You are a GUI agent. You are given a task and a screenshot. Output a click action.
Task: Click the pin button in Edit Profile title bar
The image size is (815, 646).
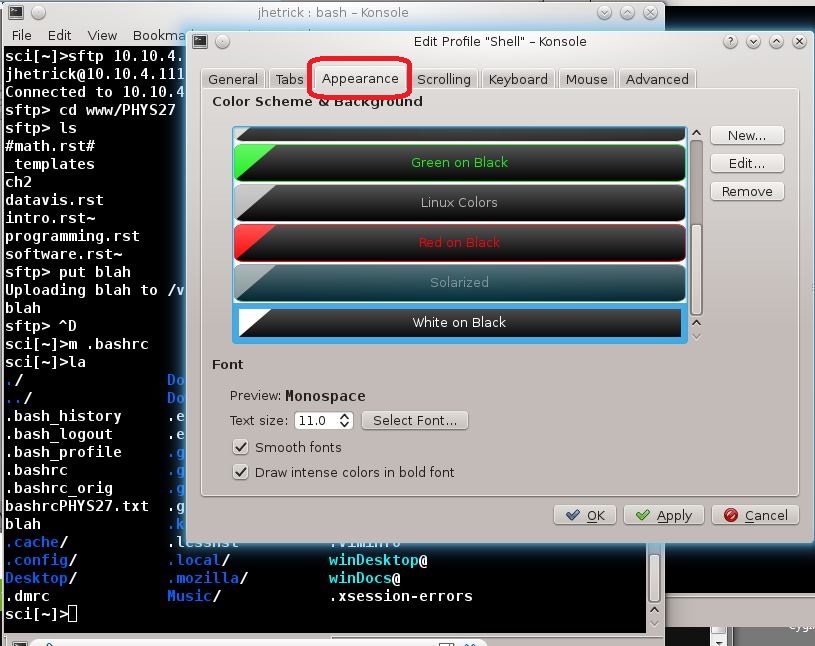point(222,42)
